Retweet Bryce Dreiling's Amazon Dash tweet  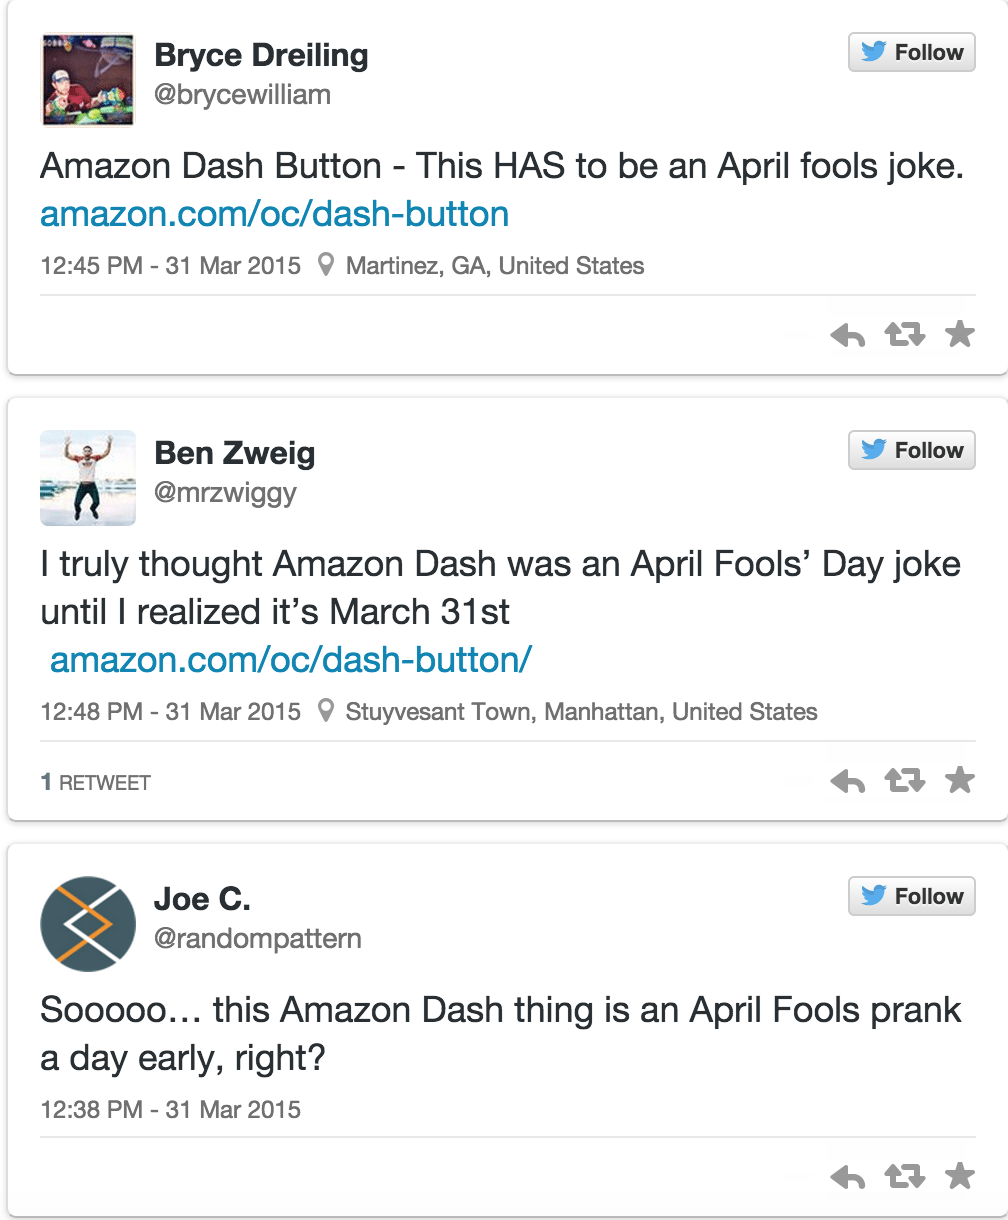click(x=905, y=336)
